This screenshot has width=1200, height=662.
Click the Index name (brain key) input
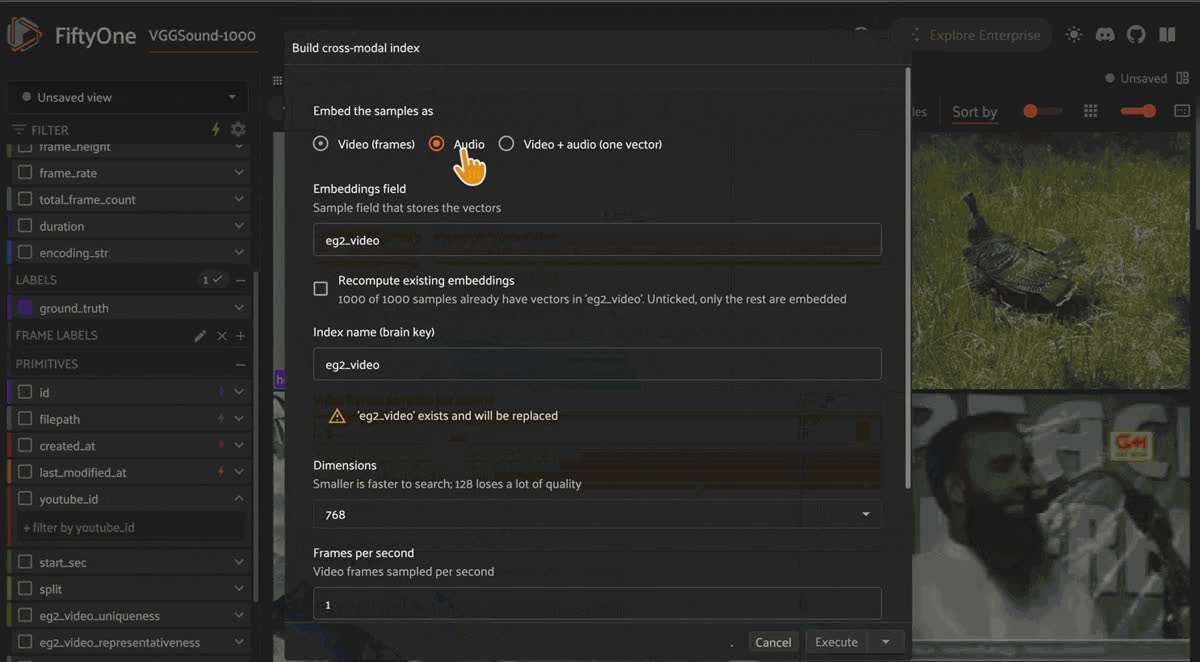[x=597, y=364]
